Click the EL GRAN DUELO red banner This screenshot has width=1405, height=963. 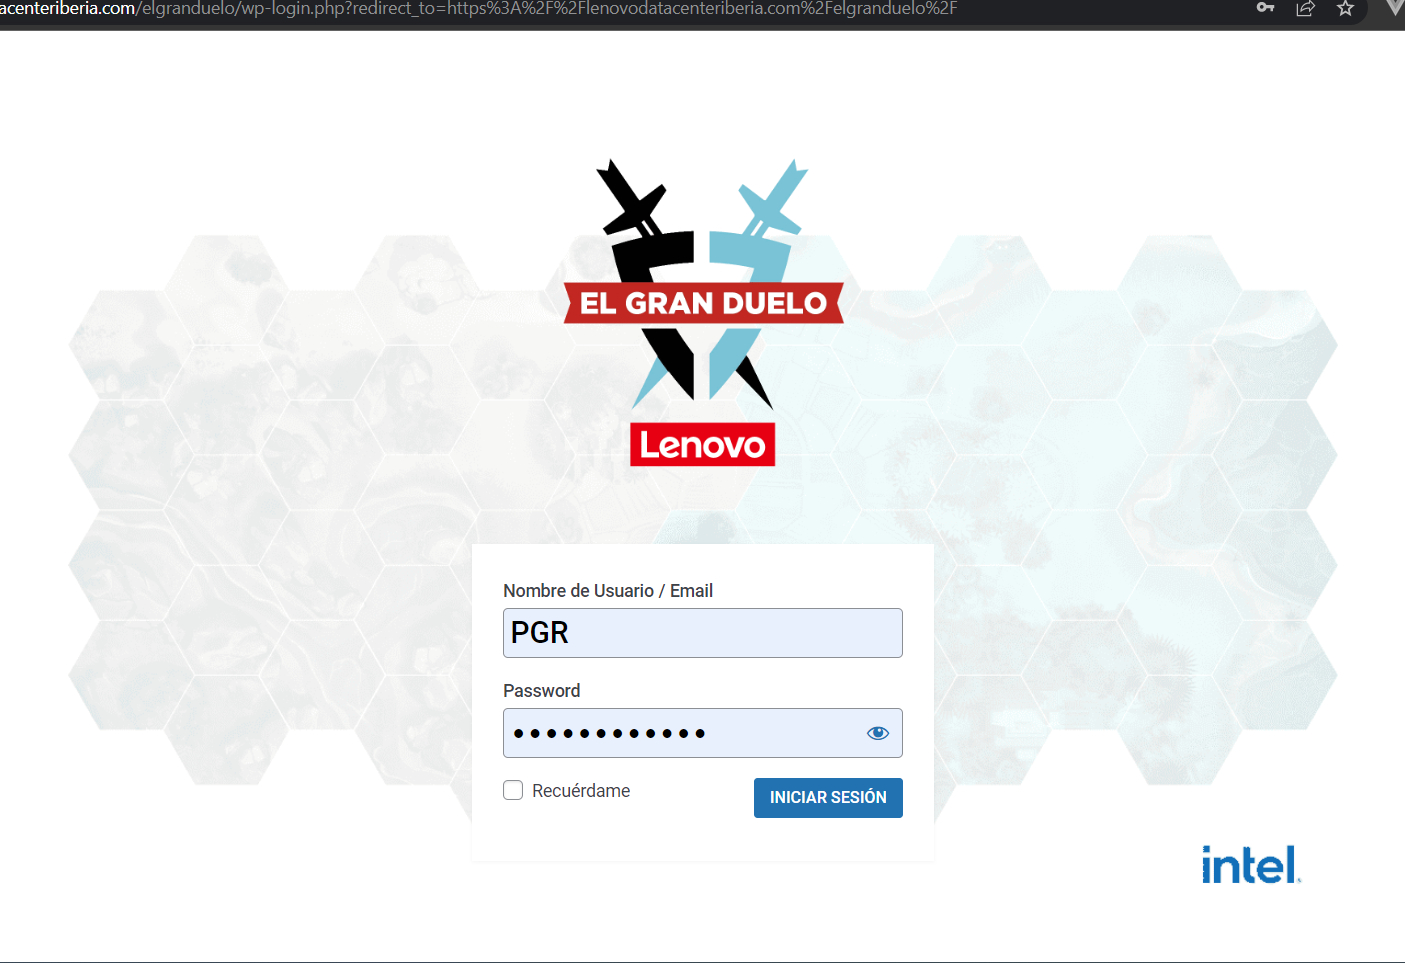point(704,303)
